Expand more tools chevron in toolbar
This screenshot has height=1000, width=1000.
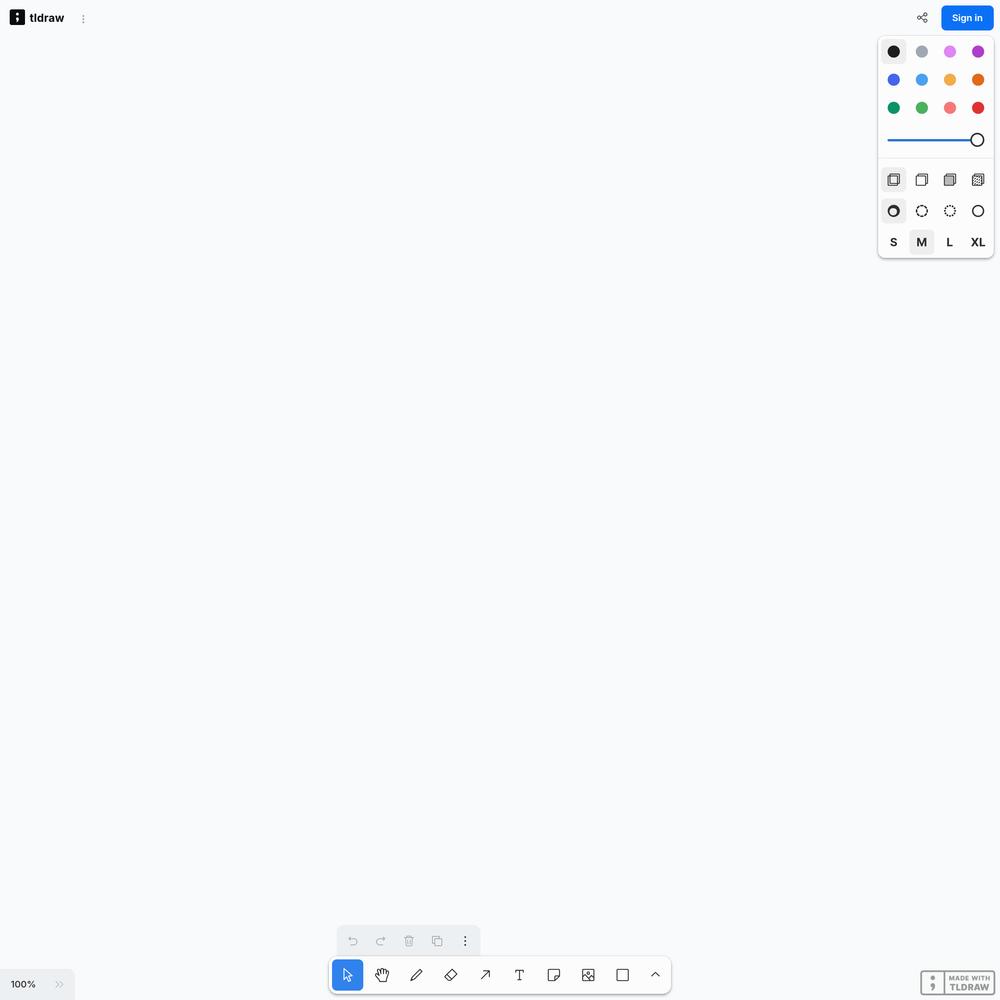(656, 974)
